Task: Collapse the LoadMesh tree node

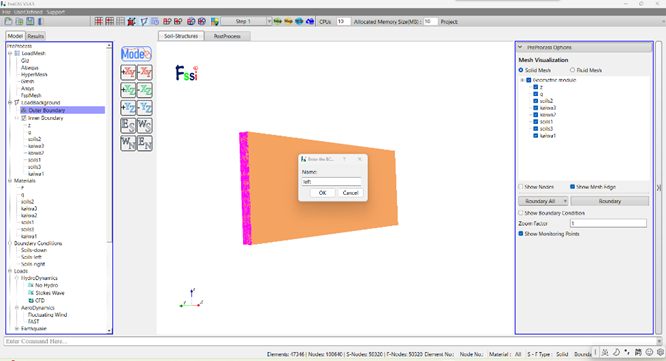Action: pos(10,54)
